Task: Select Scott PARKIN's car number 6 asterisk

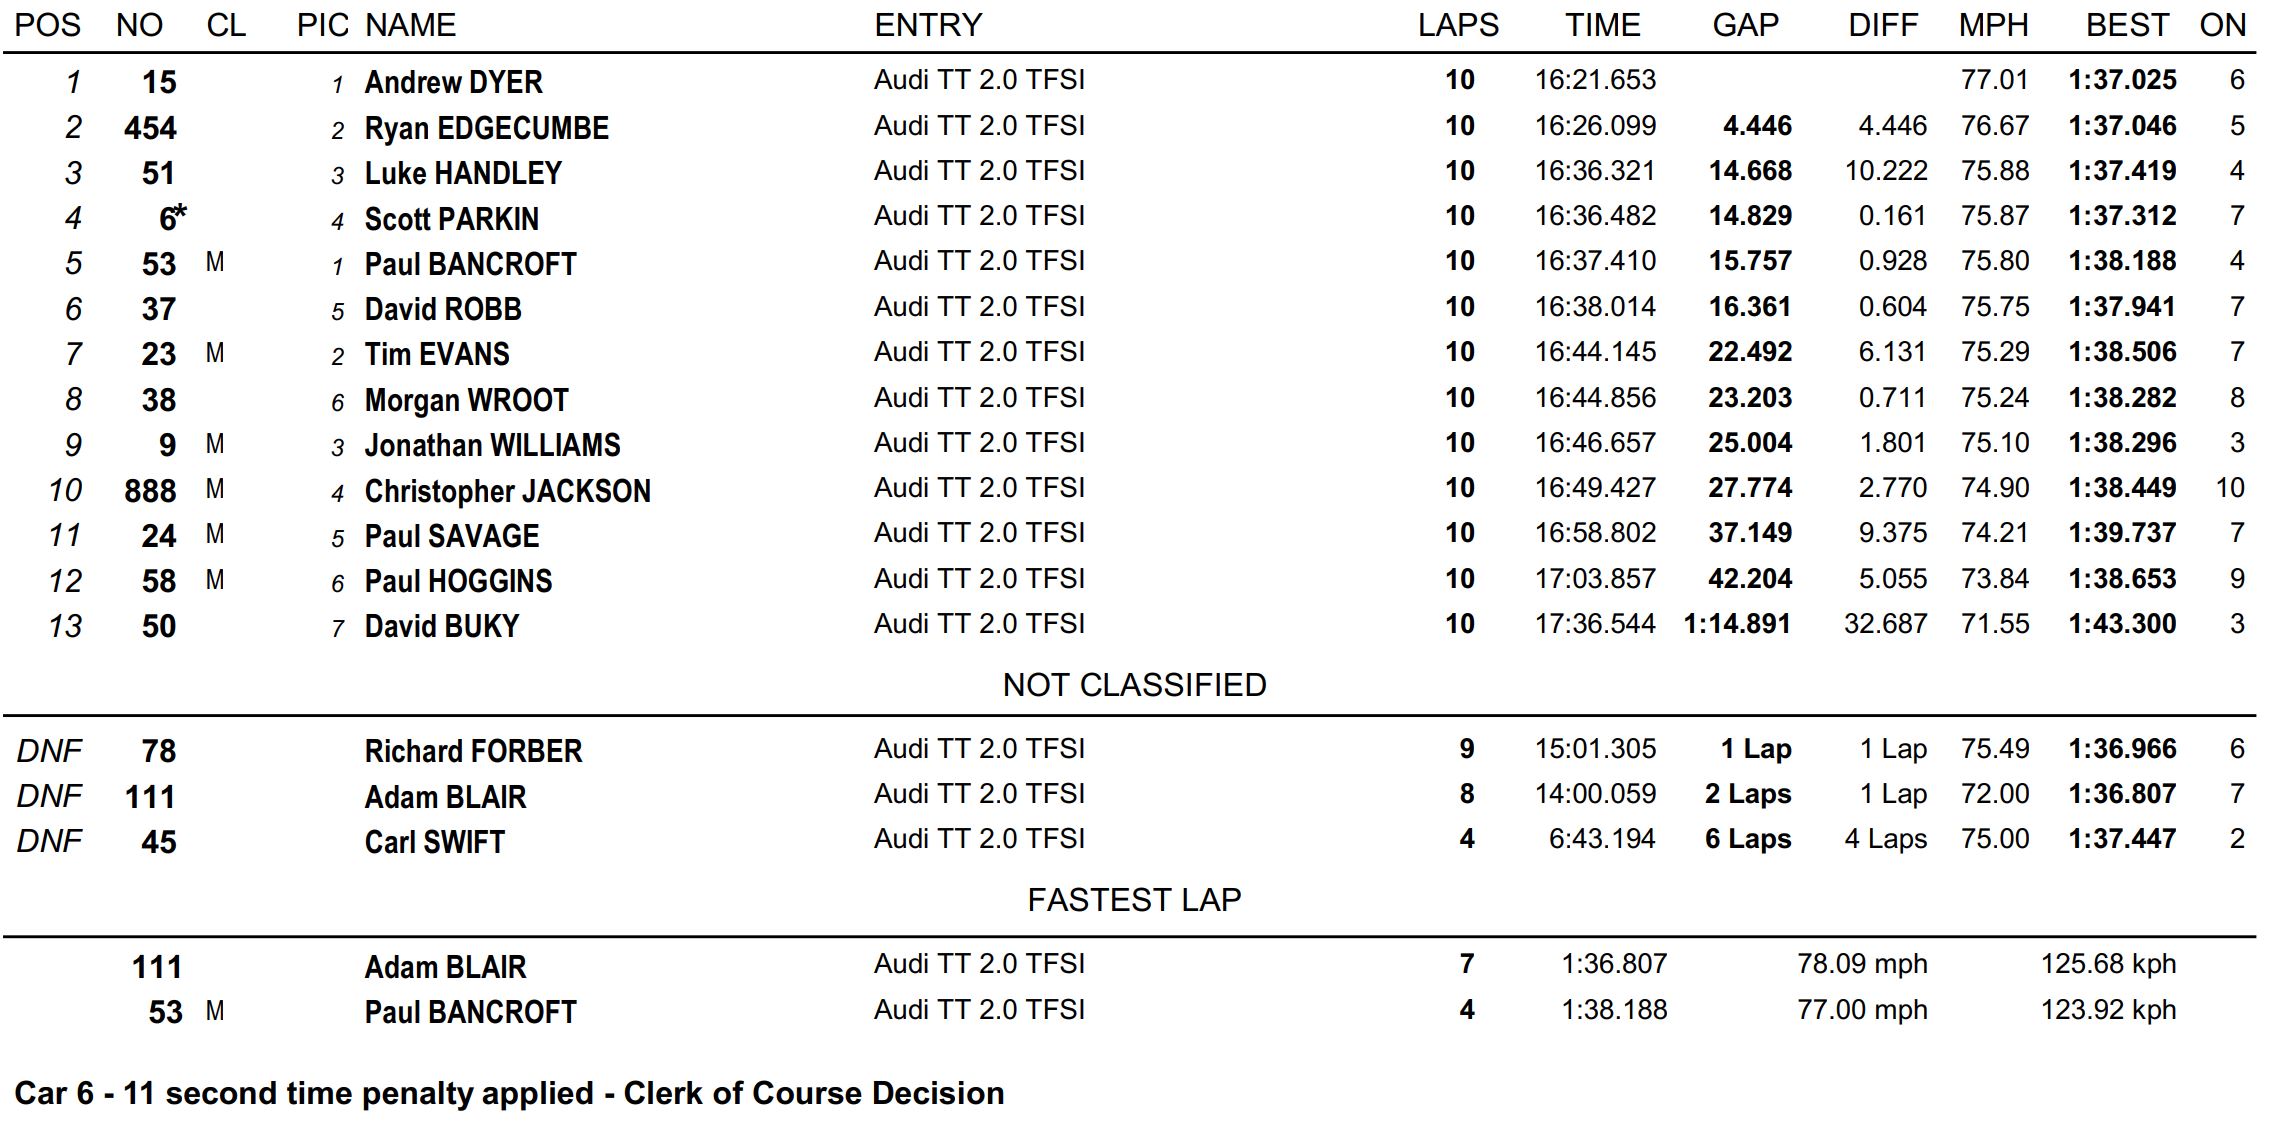Action: [172, 217]
